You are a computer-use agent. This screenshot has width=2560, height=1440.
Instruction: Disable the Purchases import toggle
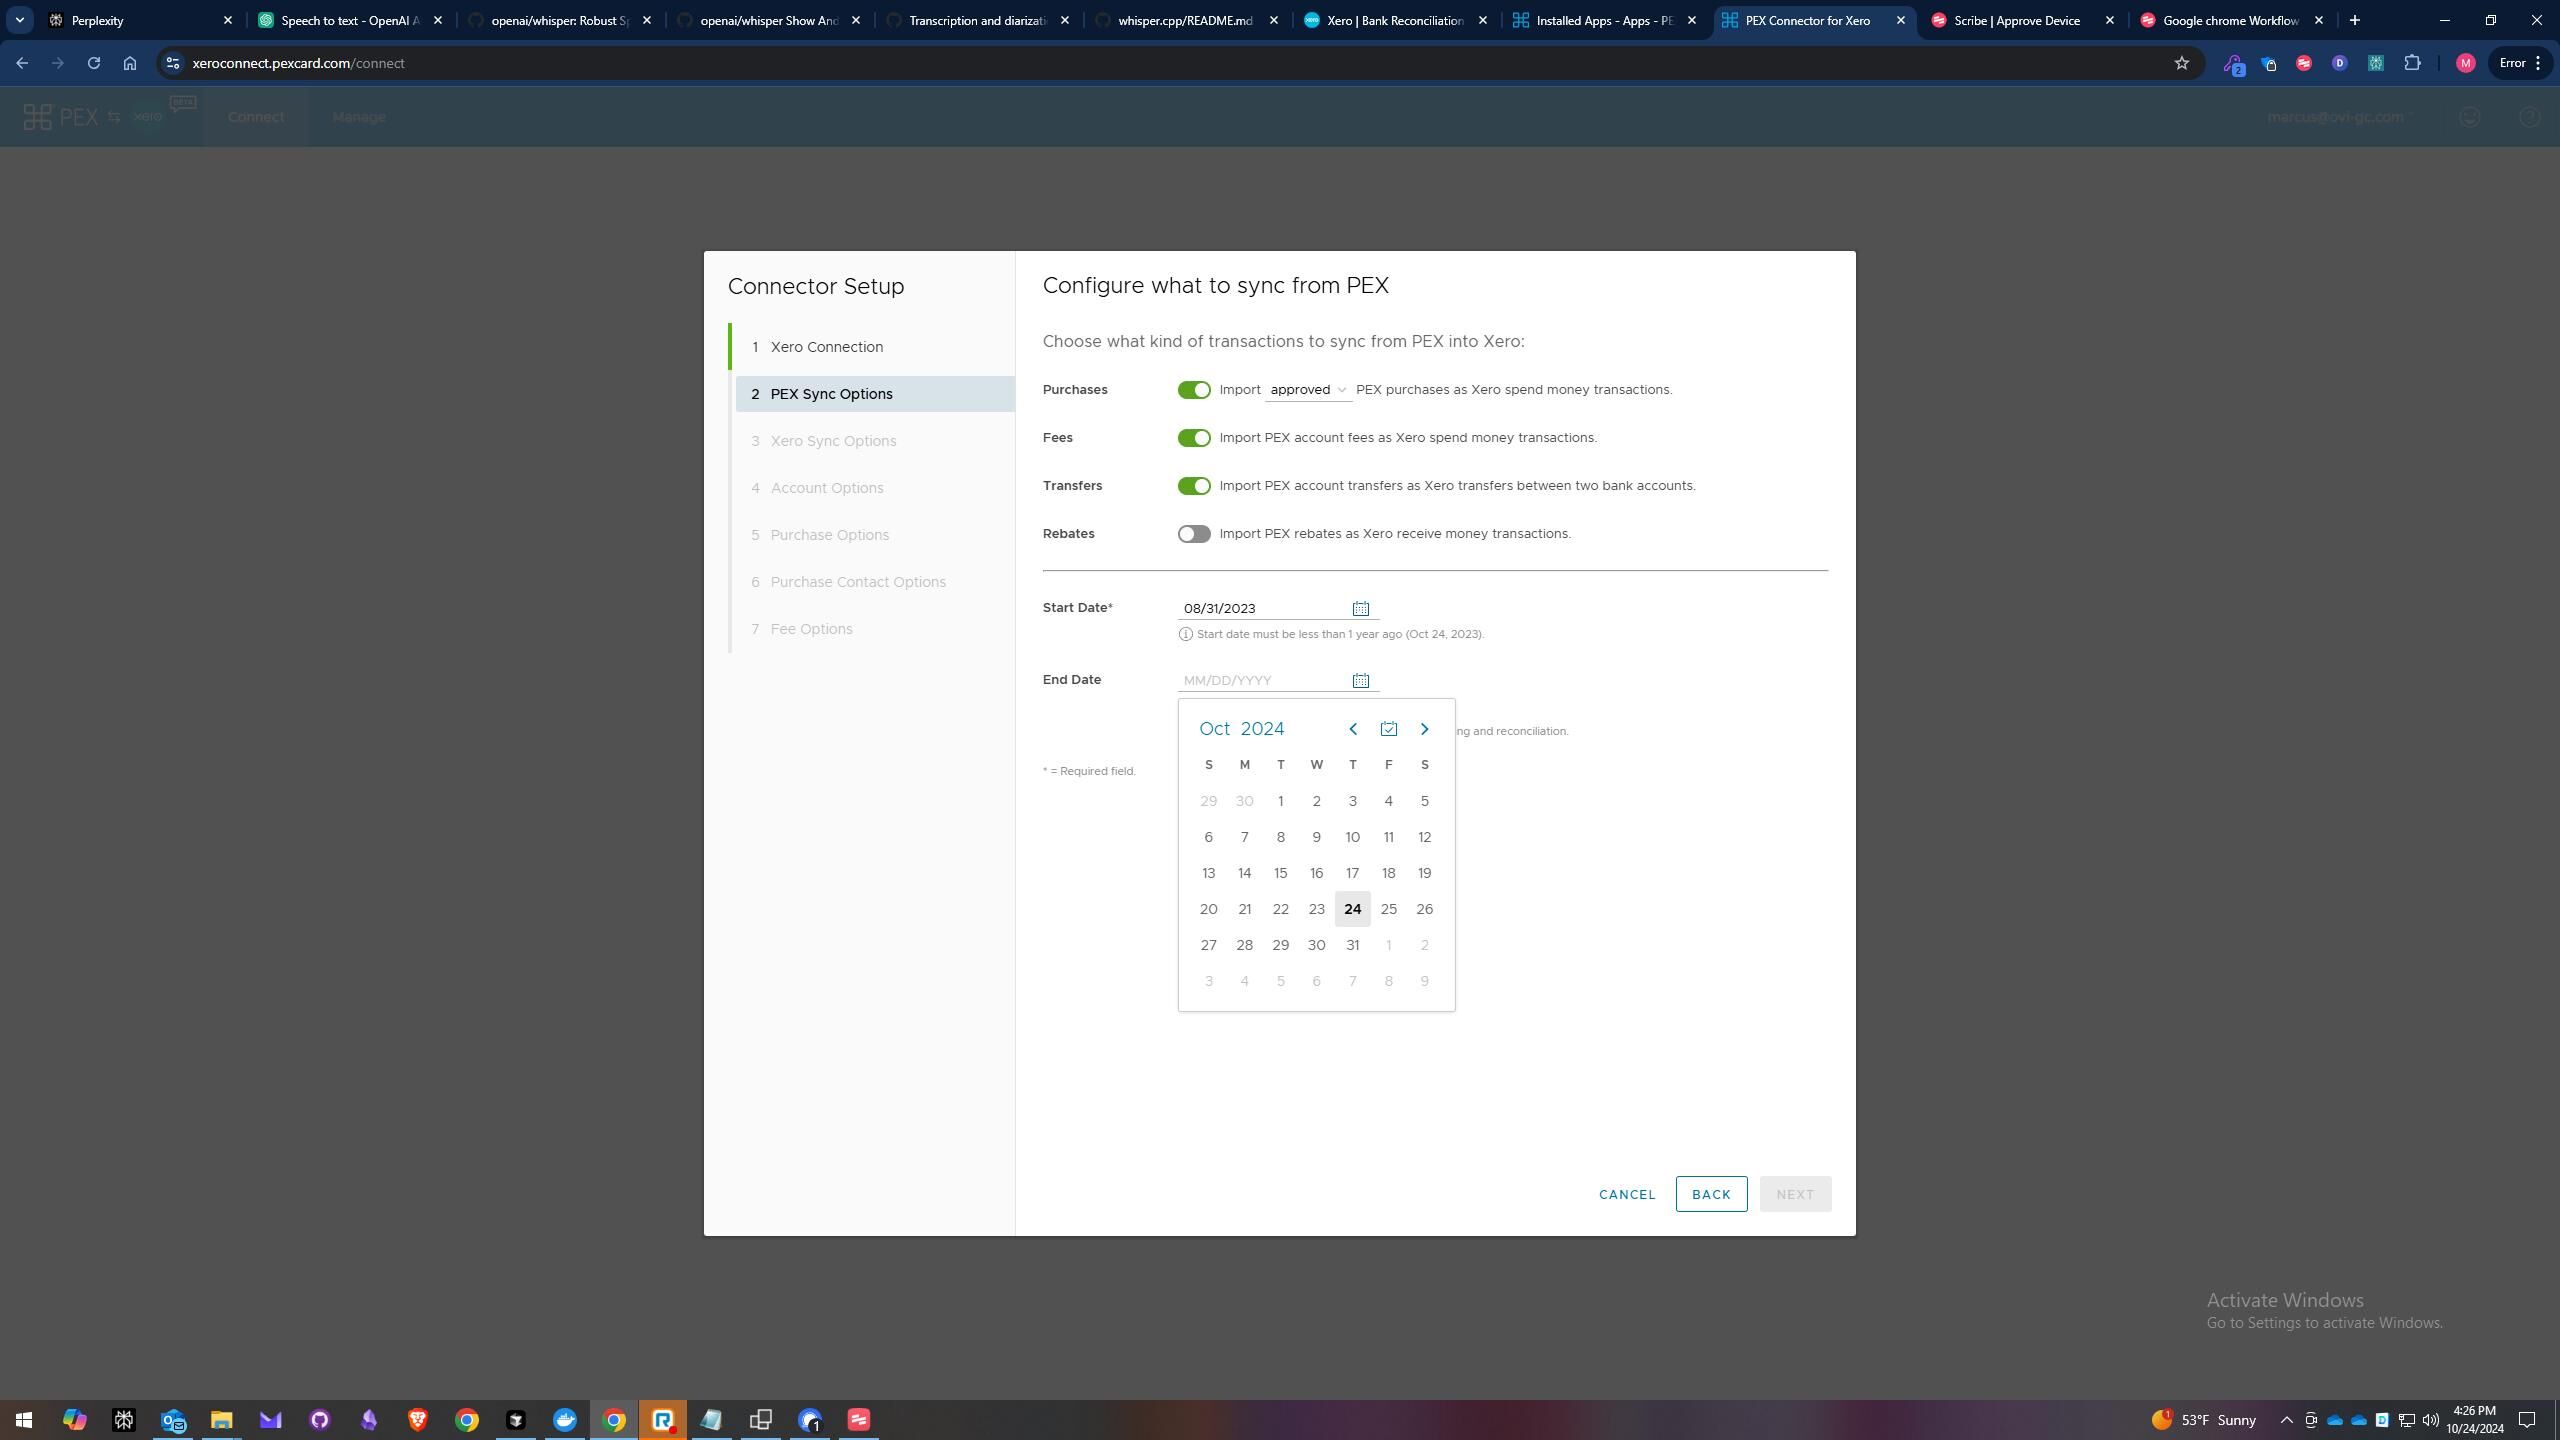tap(1193, 390)
